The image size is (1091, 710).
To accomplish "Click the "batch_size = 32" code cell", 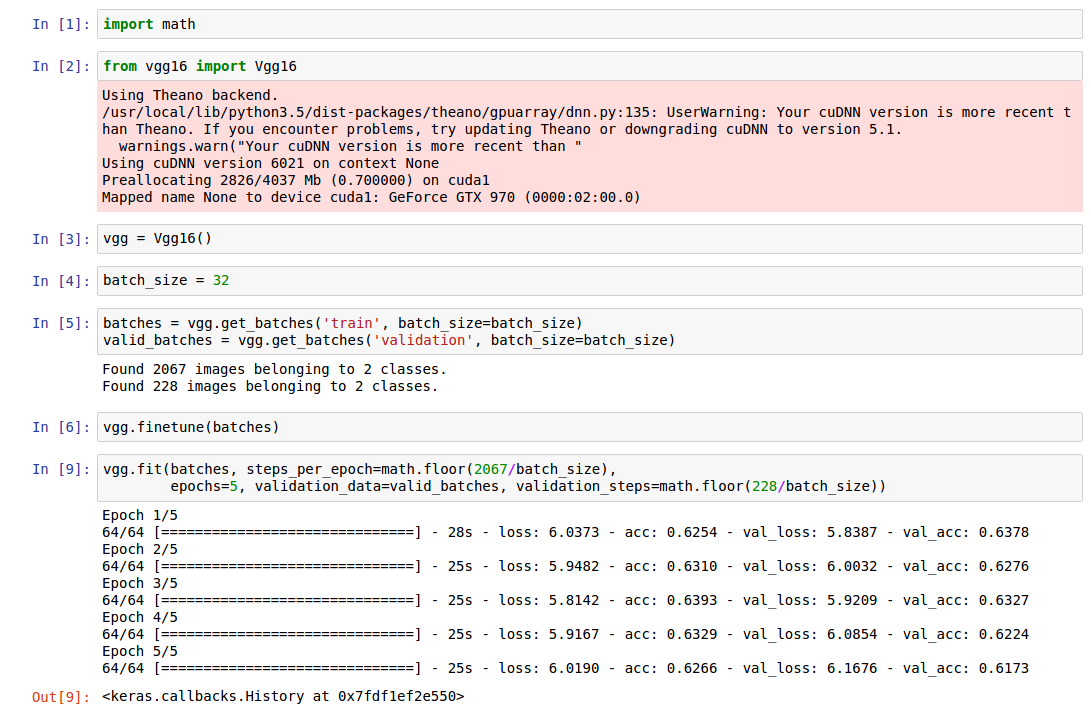I will (x=590, y=281).
